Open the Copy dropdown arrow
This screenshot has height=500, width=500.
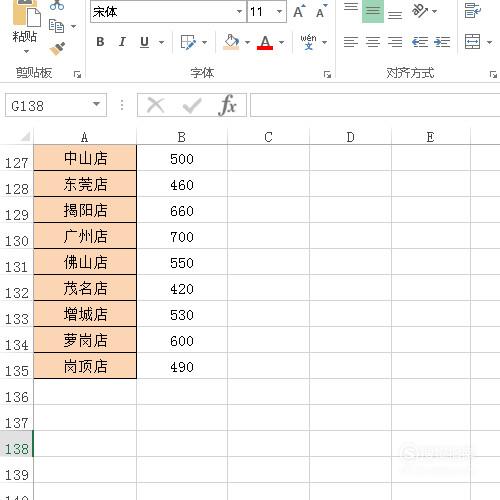click(74, 26)
